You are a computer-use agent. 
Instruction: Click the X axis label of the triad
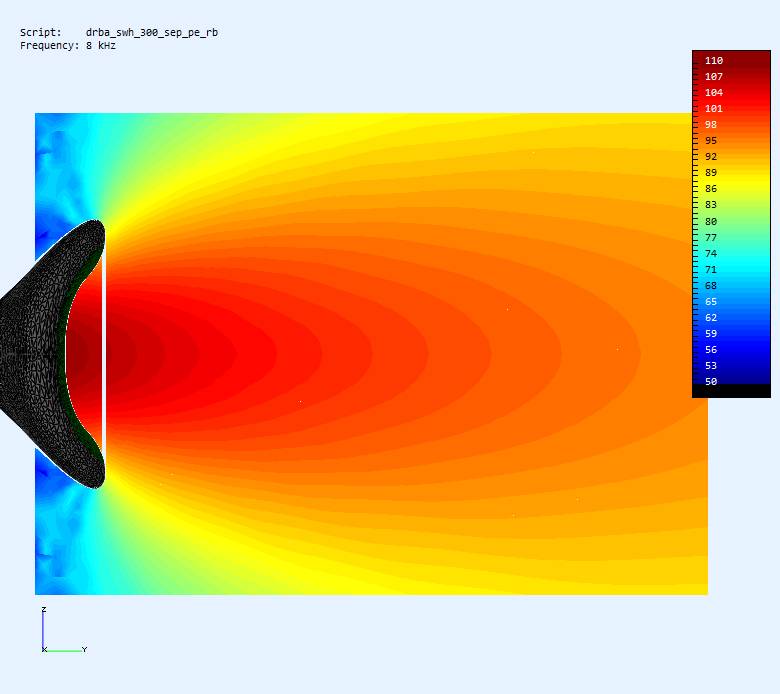(44, 649)
